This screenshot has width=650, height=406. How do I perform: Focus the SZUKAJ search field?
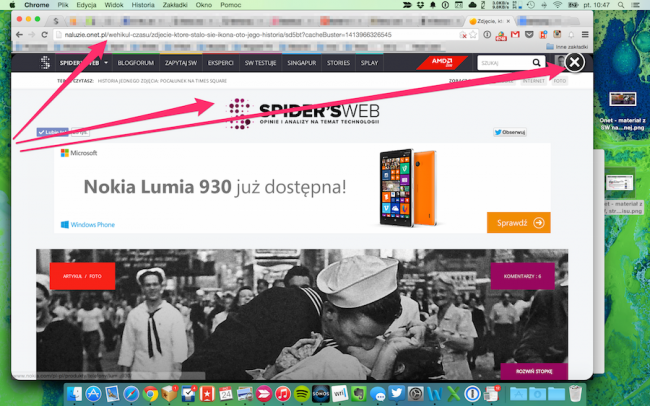(505, 63)
